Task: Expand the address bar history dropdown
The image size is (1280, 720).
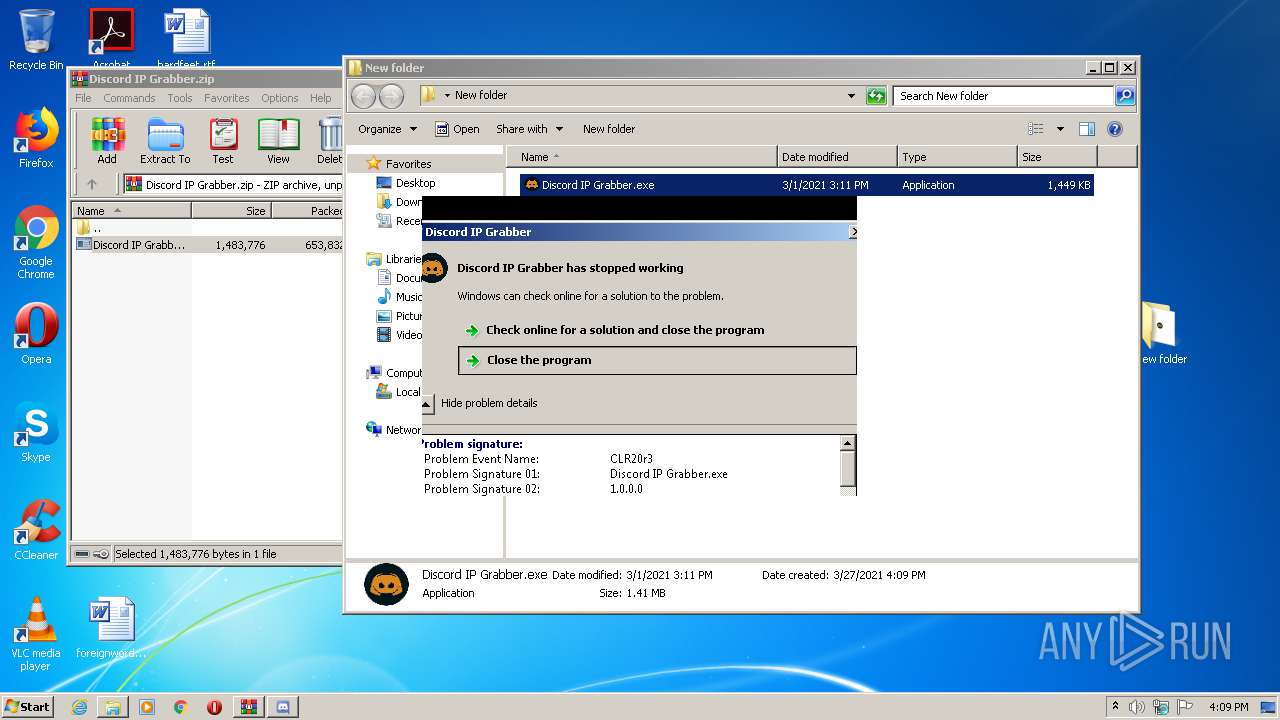Action: 851,96
